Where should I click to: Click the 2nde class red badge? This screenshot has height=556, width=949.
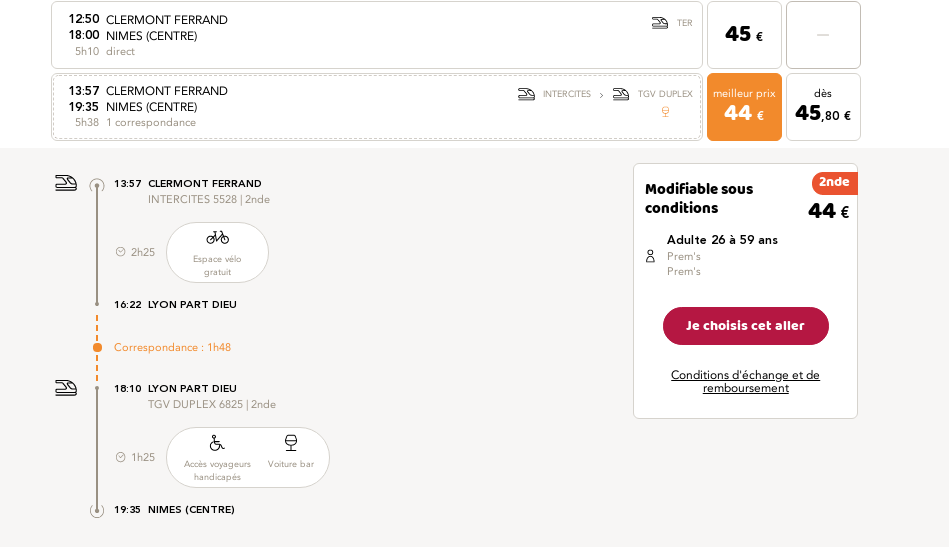835,183
